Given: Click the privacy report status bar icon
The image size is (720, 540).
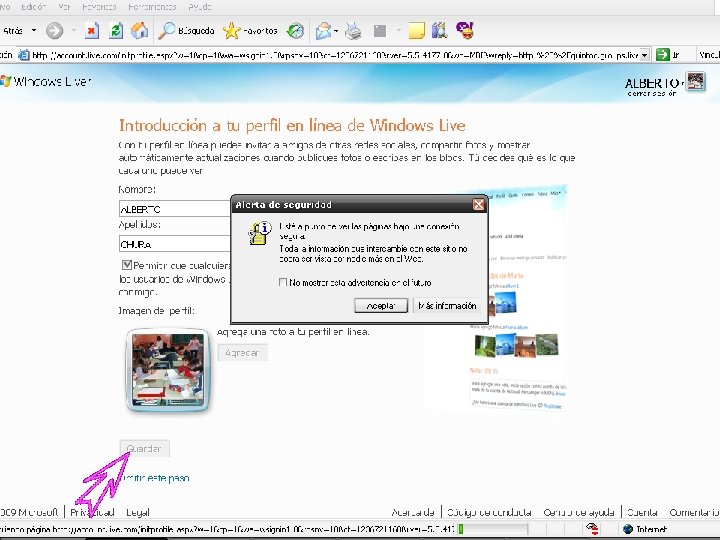Looking at the screenshot, I should [x=592, y=529].
